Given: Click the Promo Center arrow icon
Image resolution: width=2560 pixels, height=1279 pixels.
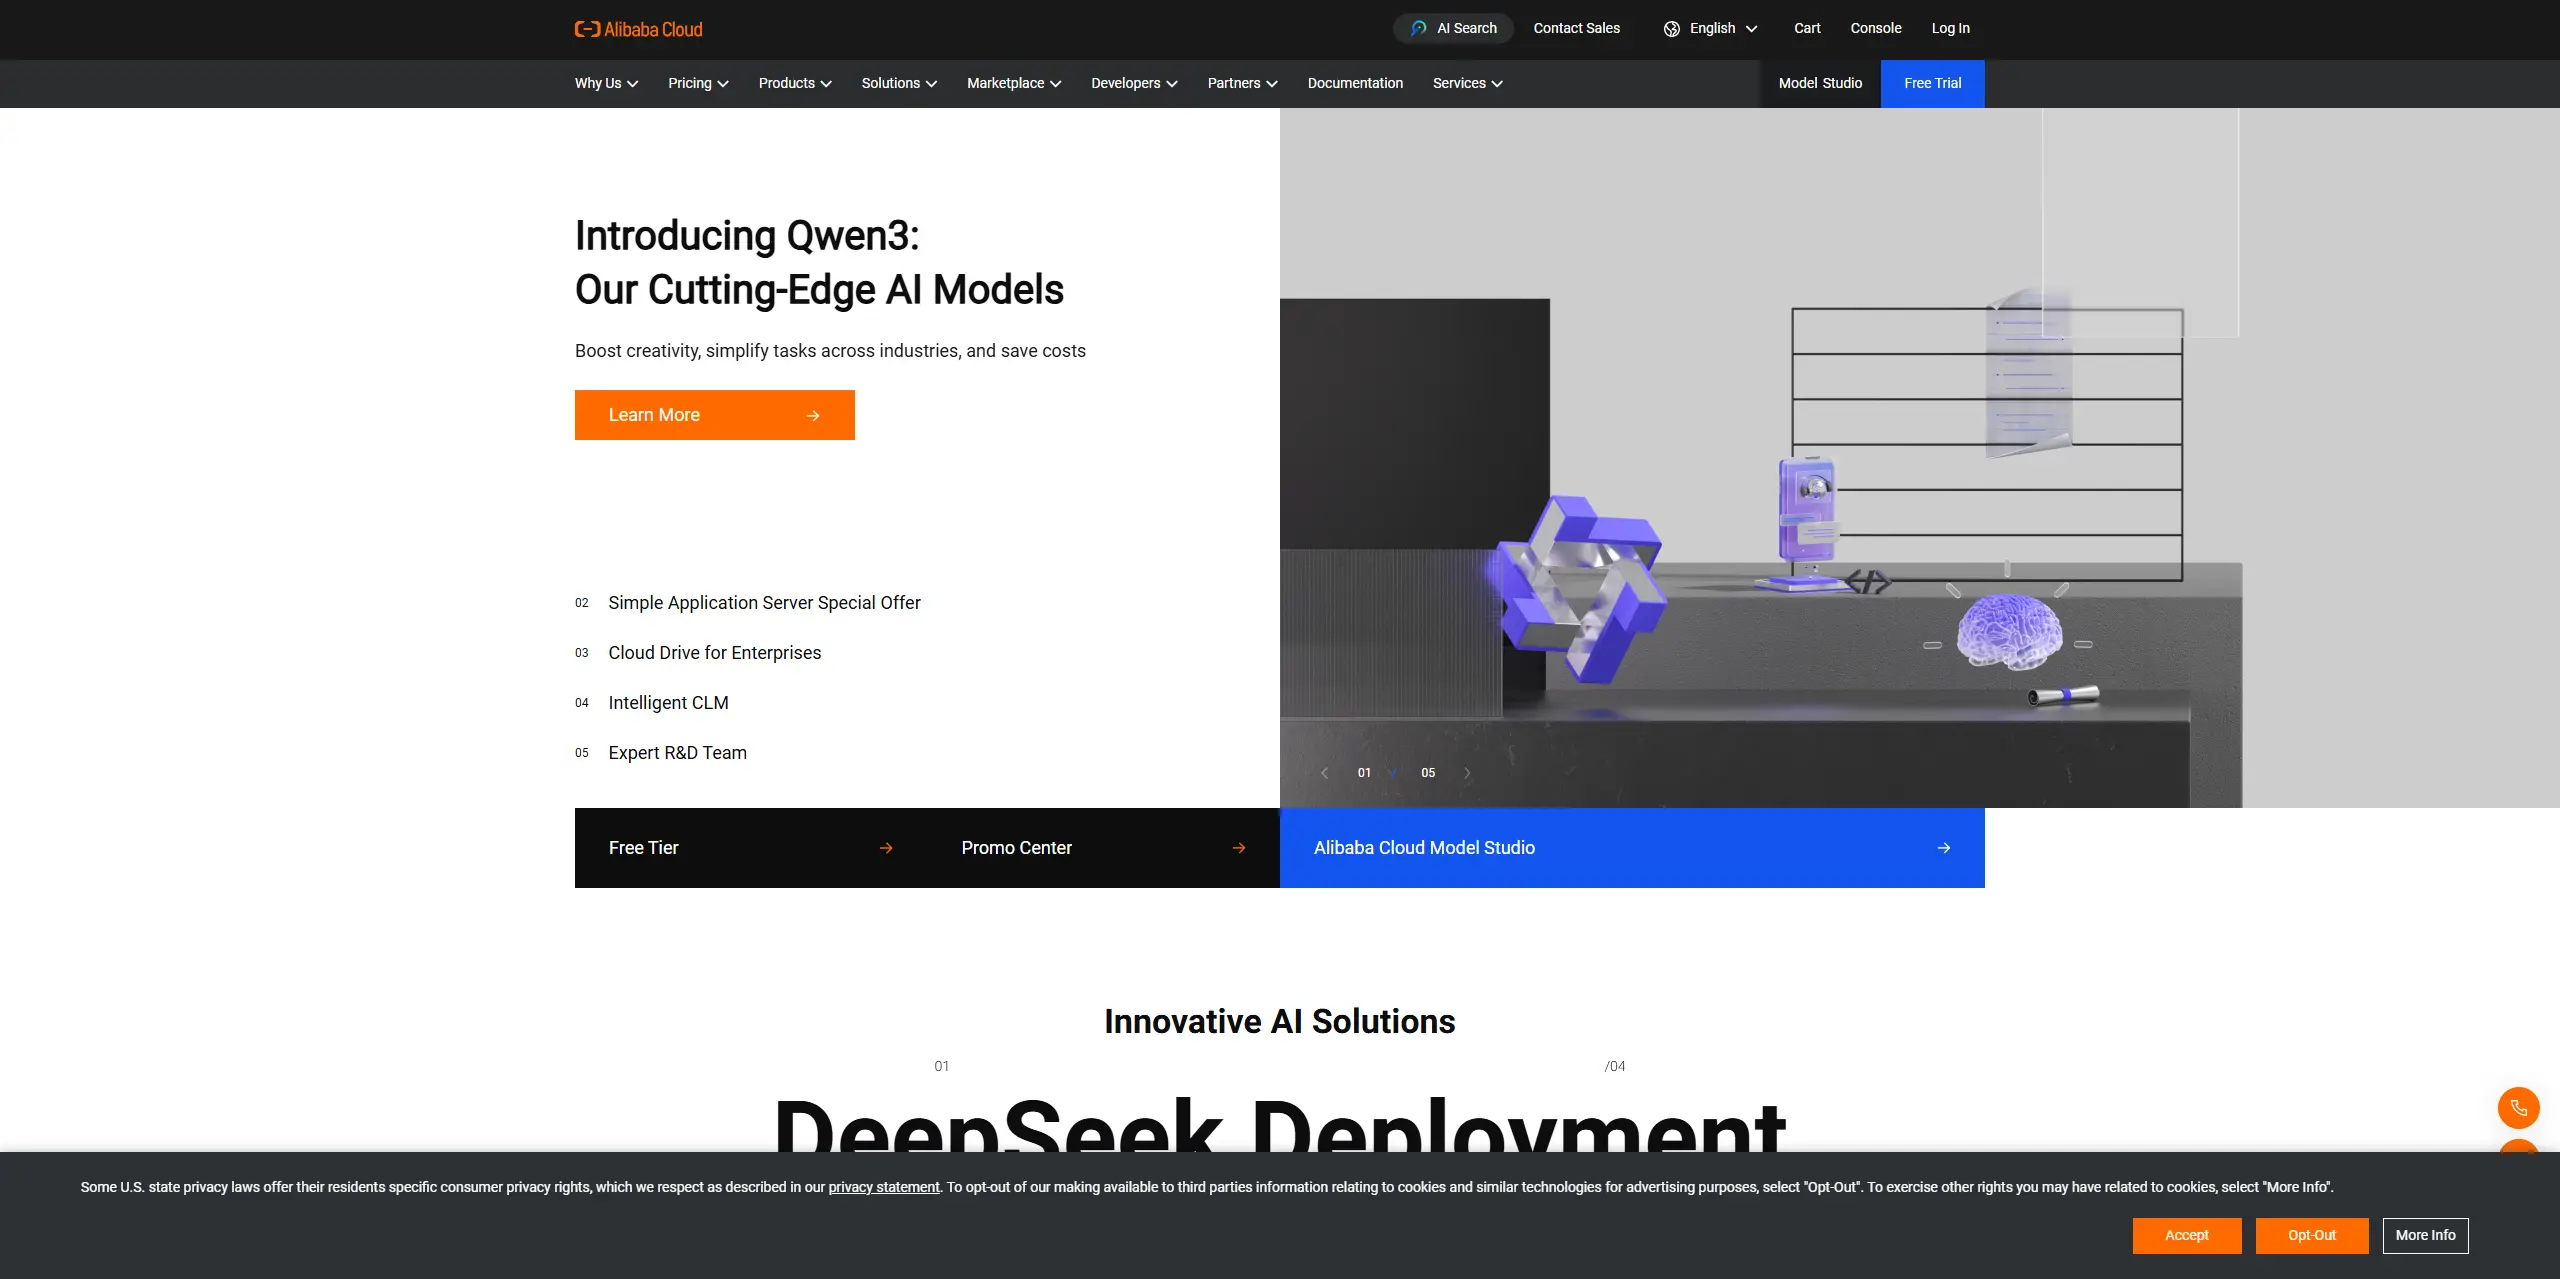Looking at the screenshot, I should point(1238,848).
